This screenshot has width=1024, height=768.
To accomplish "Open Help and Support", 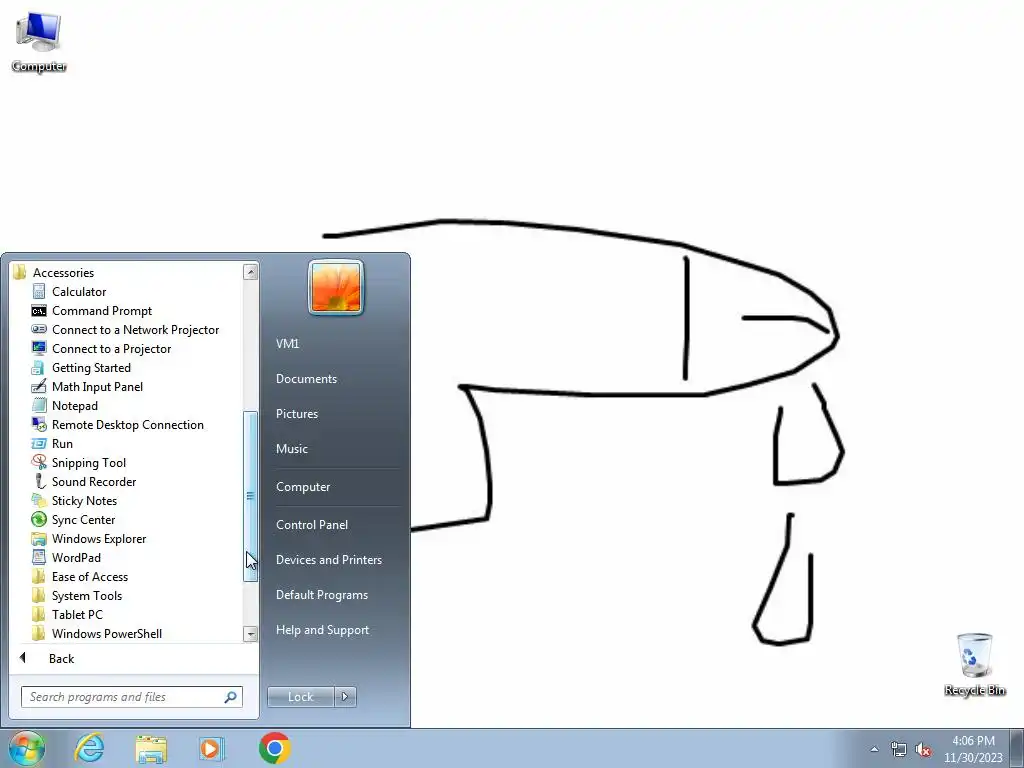I will tap(322, 630).
